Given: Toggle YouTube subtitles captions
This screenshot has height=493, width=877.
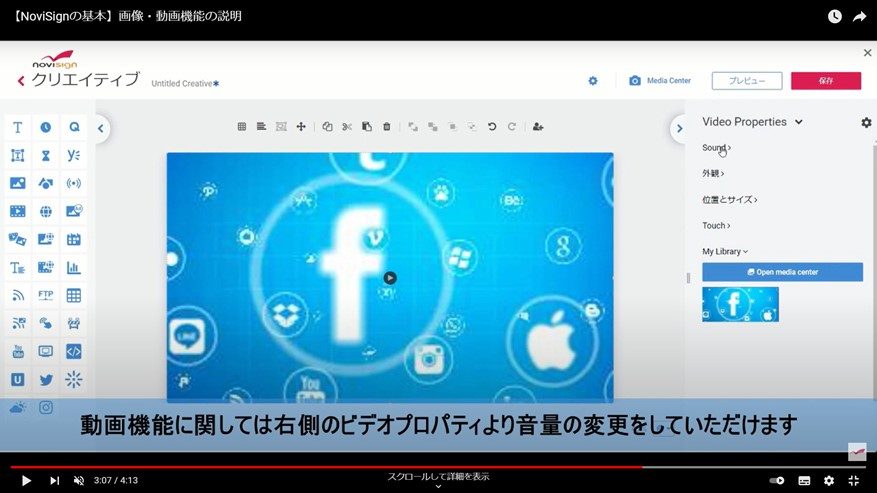Looking at the screenshot, I should pyautogui.click(x=804, y=480).
